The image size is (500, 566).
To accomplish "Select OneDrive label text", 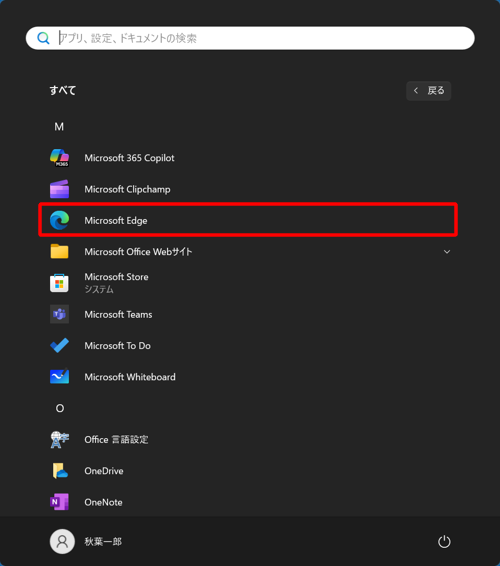I will pyautogui.click(x=104, y=471).
